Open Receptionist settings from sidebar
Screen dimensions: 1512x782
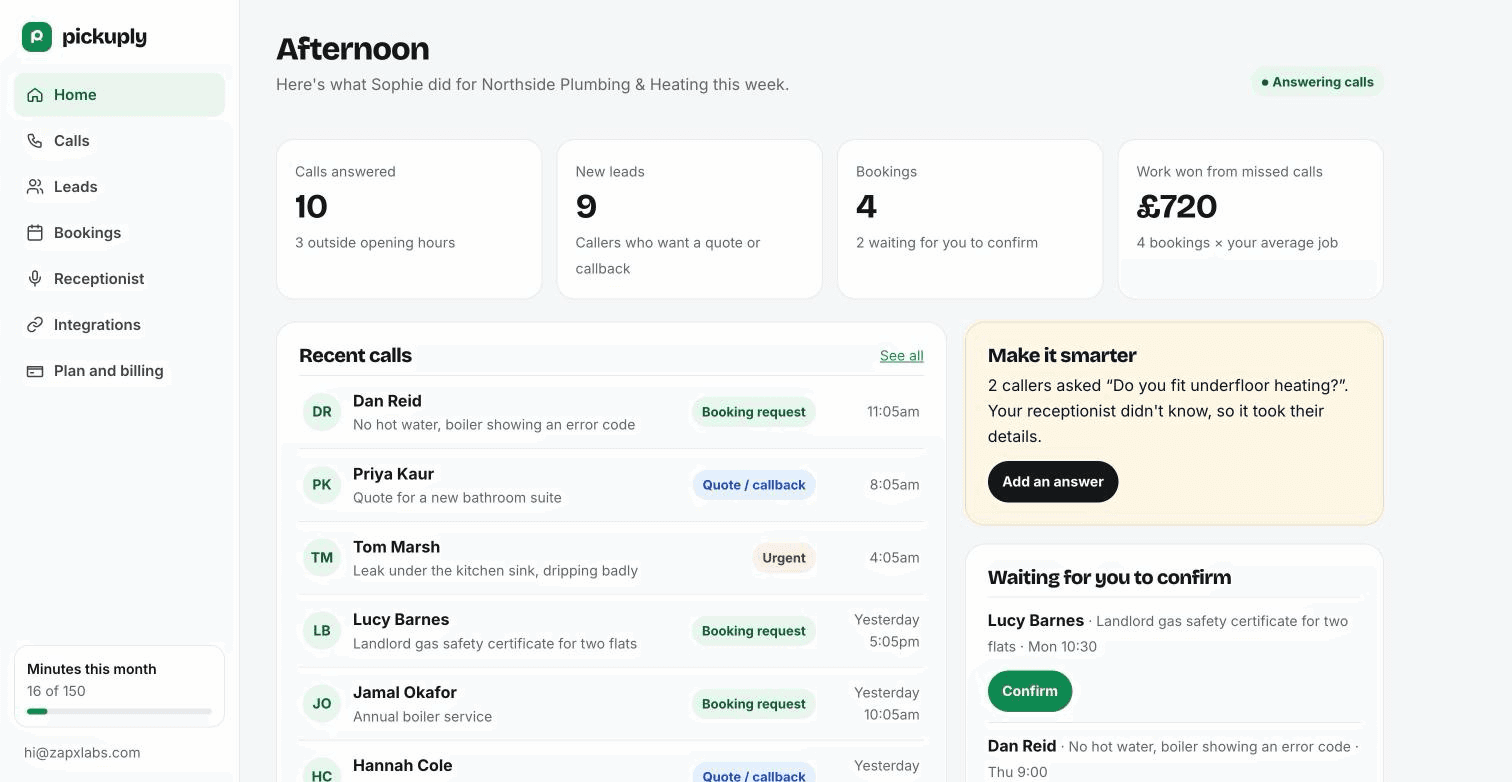pyautogui.click(x=119, y=279)
